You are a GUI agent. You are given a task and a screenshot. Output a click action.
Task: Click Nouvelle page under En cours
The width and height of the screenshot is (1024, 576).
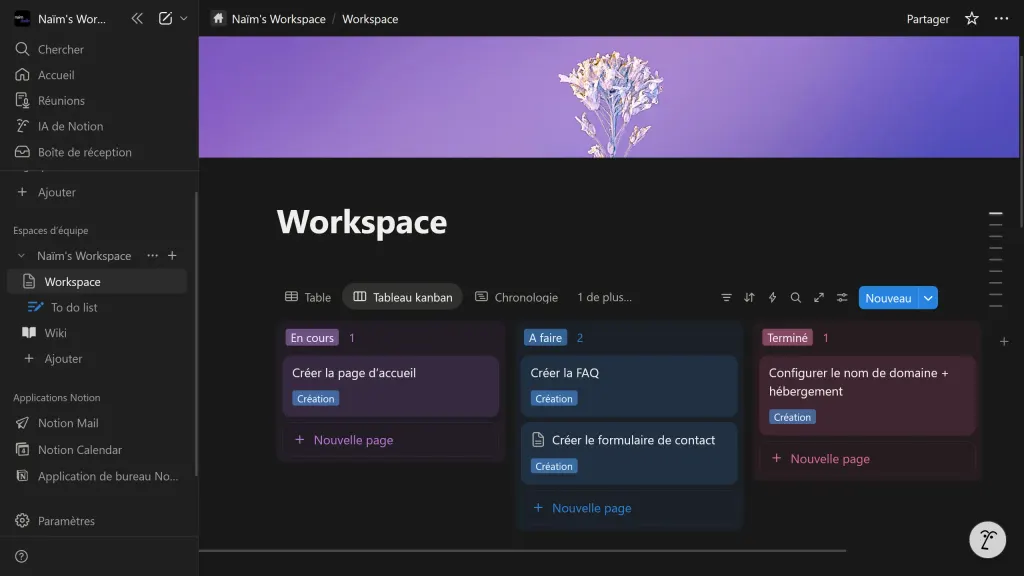[x=391, y=440]
